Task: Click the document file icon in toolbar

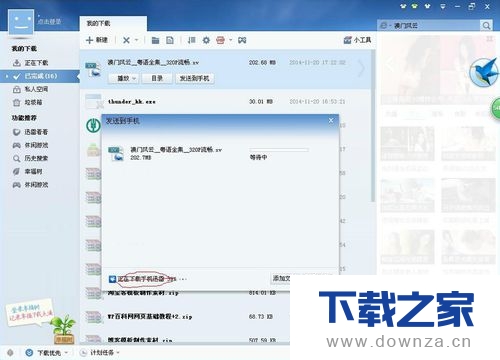Action: [170, 40]
